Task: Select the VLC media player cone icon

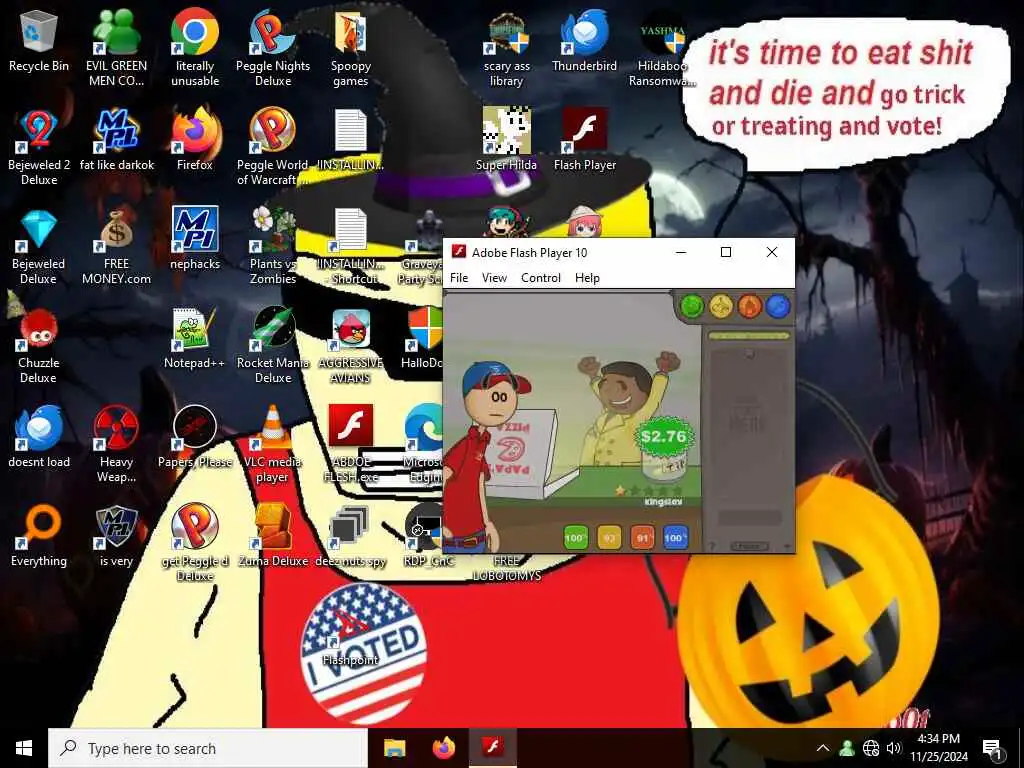Action: point(273,444)
